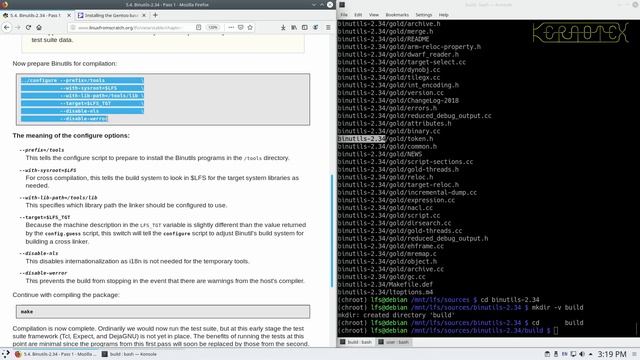Image resolution: width=640 pixels, height=360 pixels.
Task: Open the Firefox Library icon
Action: pos(294,27)
